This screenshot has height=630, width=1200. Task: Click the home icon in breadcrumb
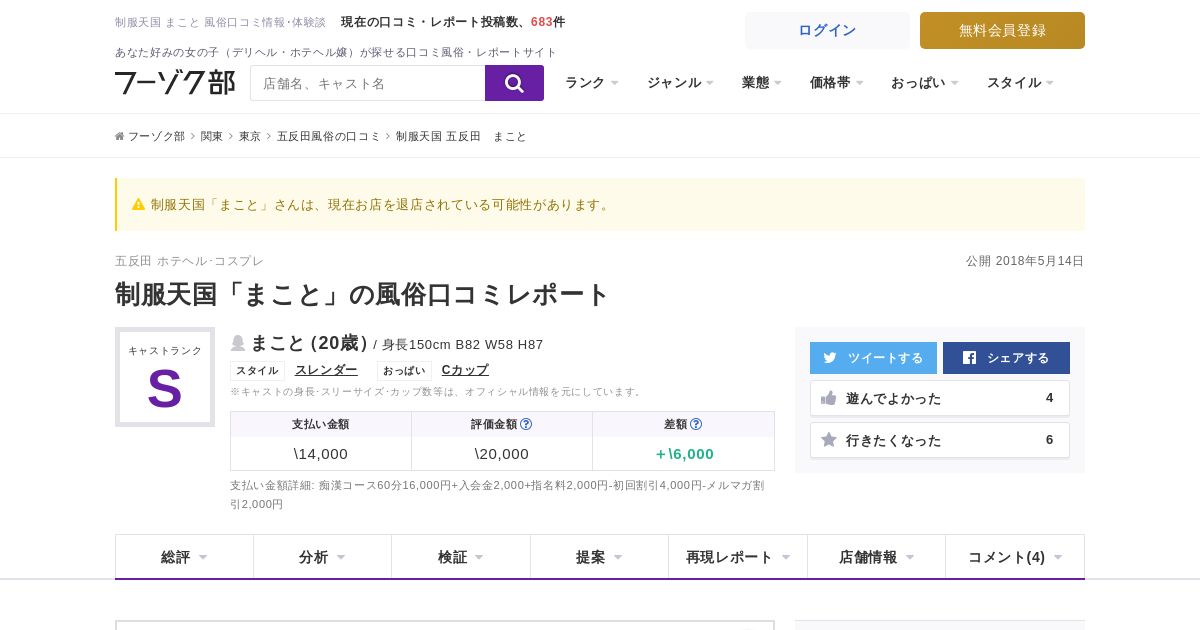pyautogui.click(x=119, y=136)
